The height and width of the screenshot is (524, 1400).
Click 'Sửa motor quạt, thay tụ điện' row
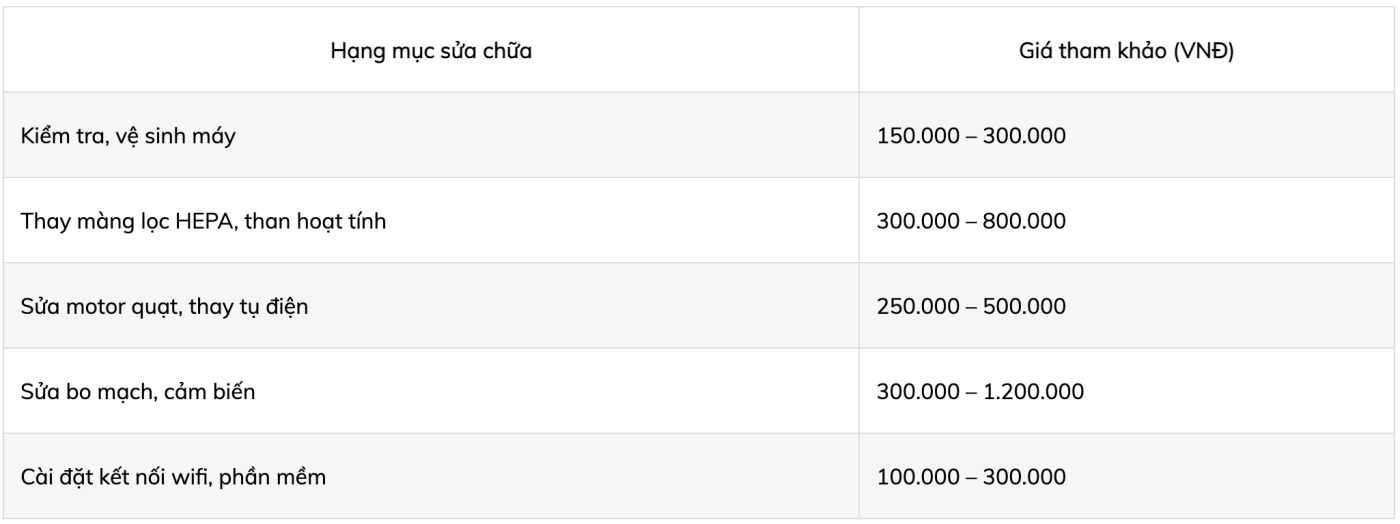[698, 305]
